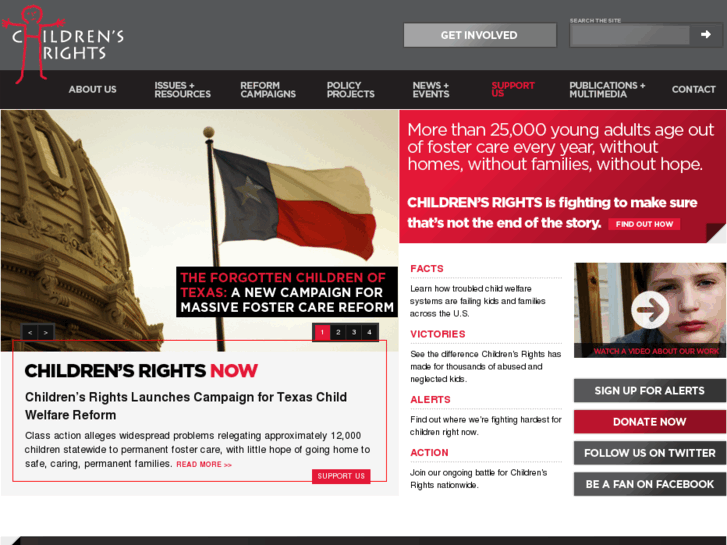Image resolution: width=727 pixels, height=545 pixels.
Task: Click Be A Fan On Facebook button
Action: [x=650, y=484]
